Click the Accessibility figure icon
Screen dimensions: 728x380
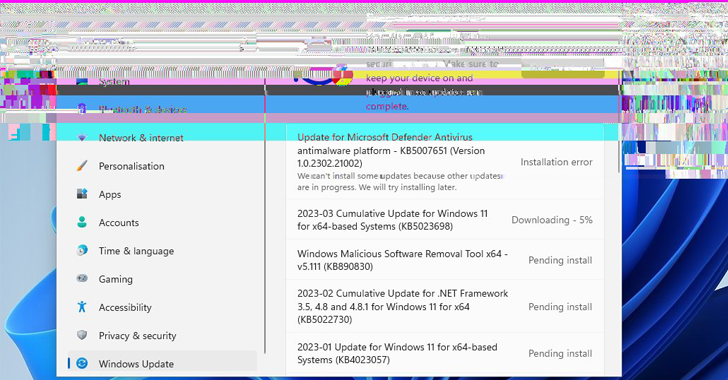[82, 307]
